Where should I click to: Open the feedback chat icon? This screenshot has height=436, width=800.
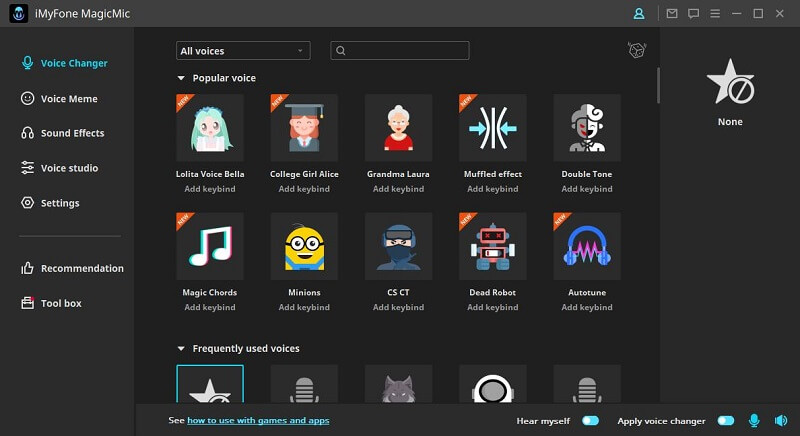[693, 14]
